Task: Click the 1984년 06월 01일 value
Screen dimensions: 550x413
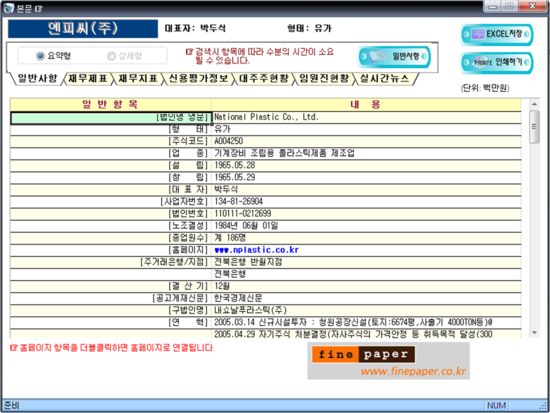Action: [x=246, y=226]
